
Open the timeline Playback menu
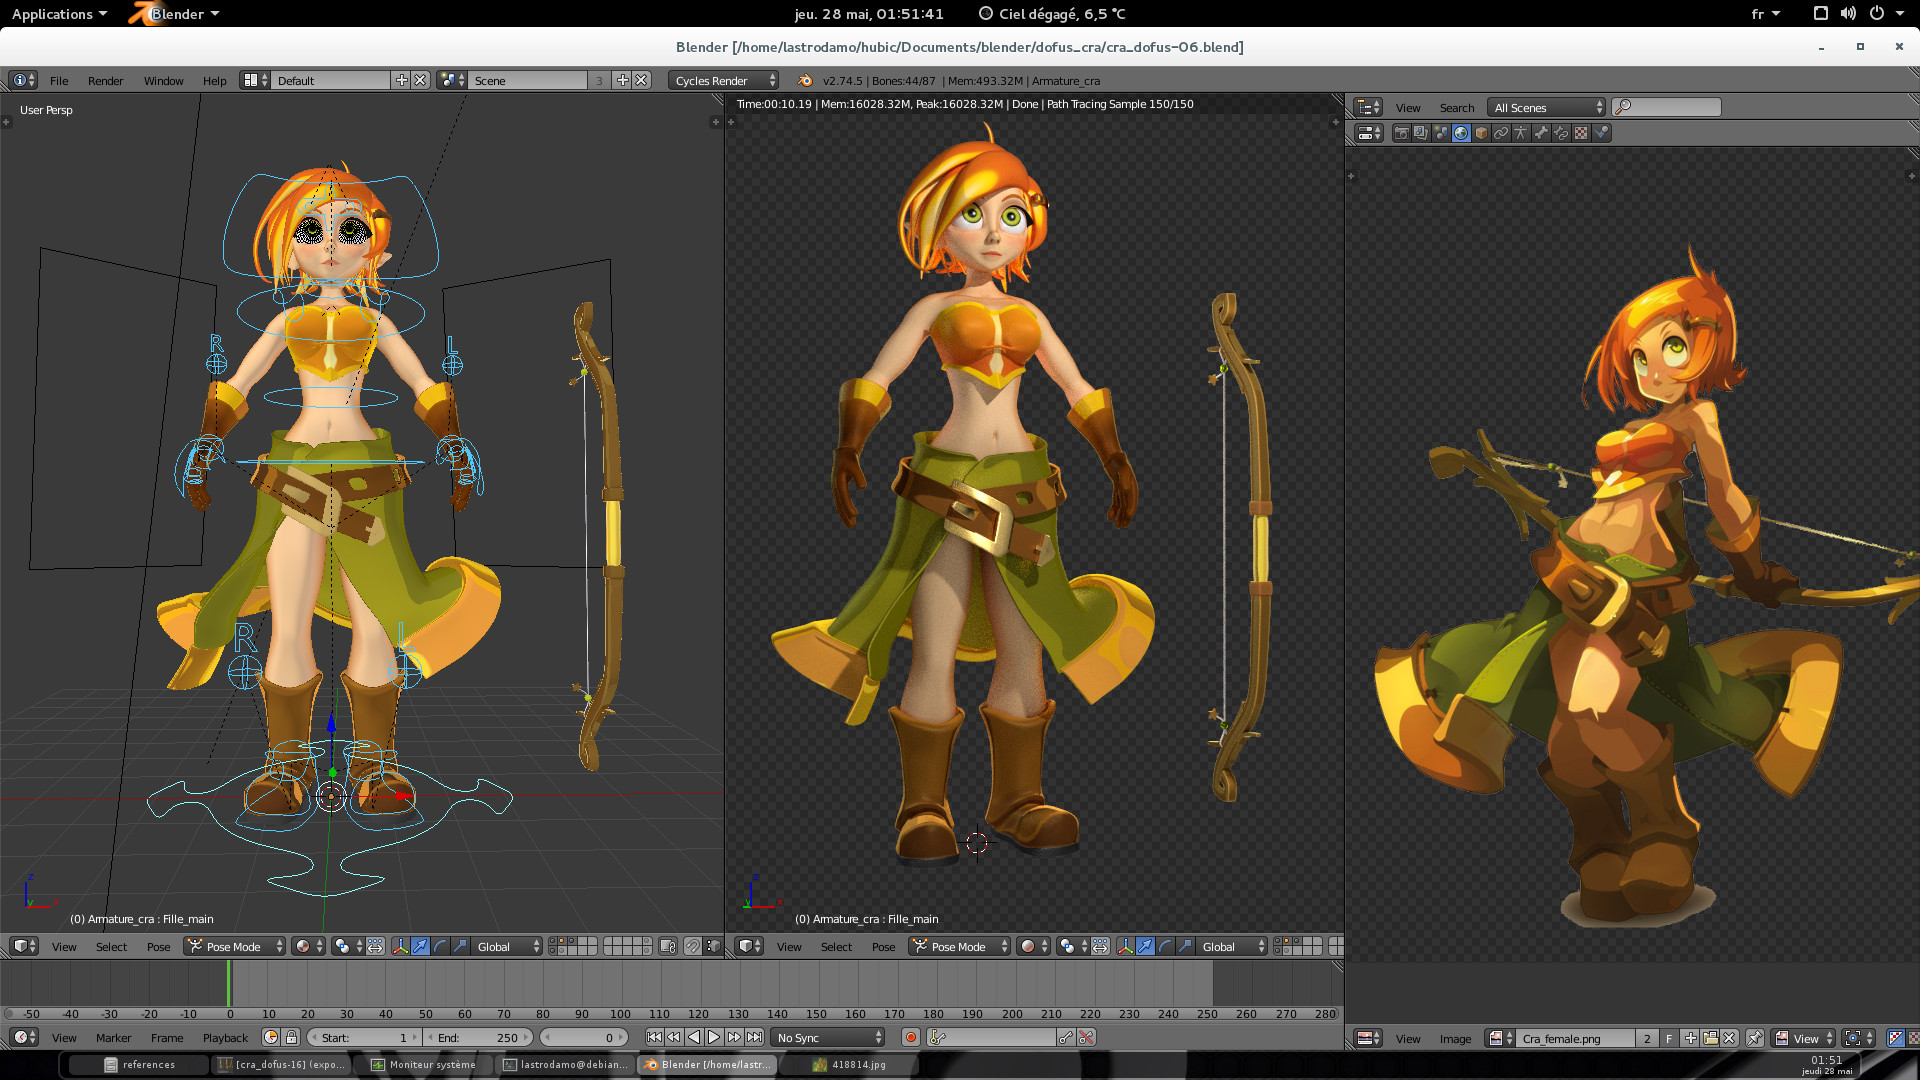pos(225,1037)
